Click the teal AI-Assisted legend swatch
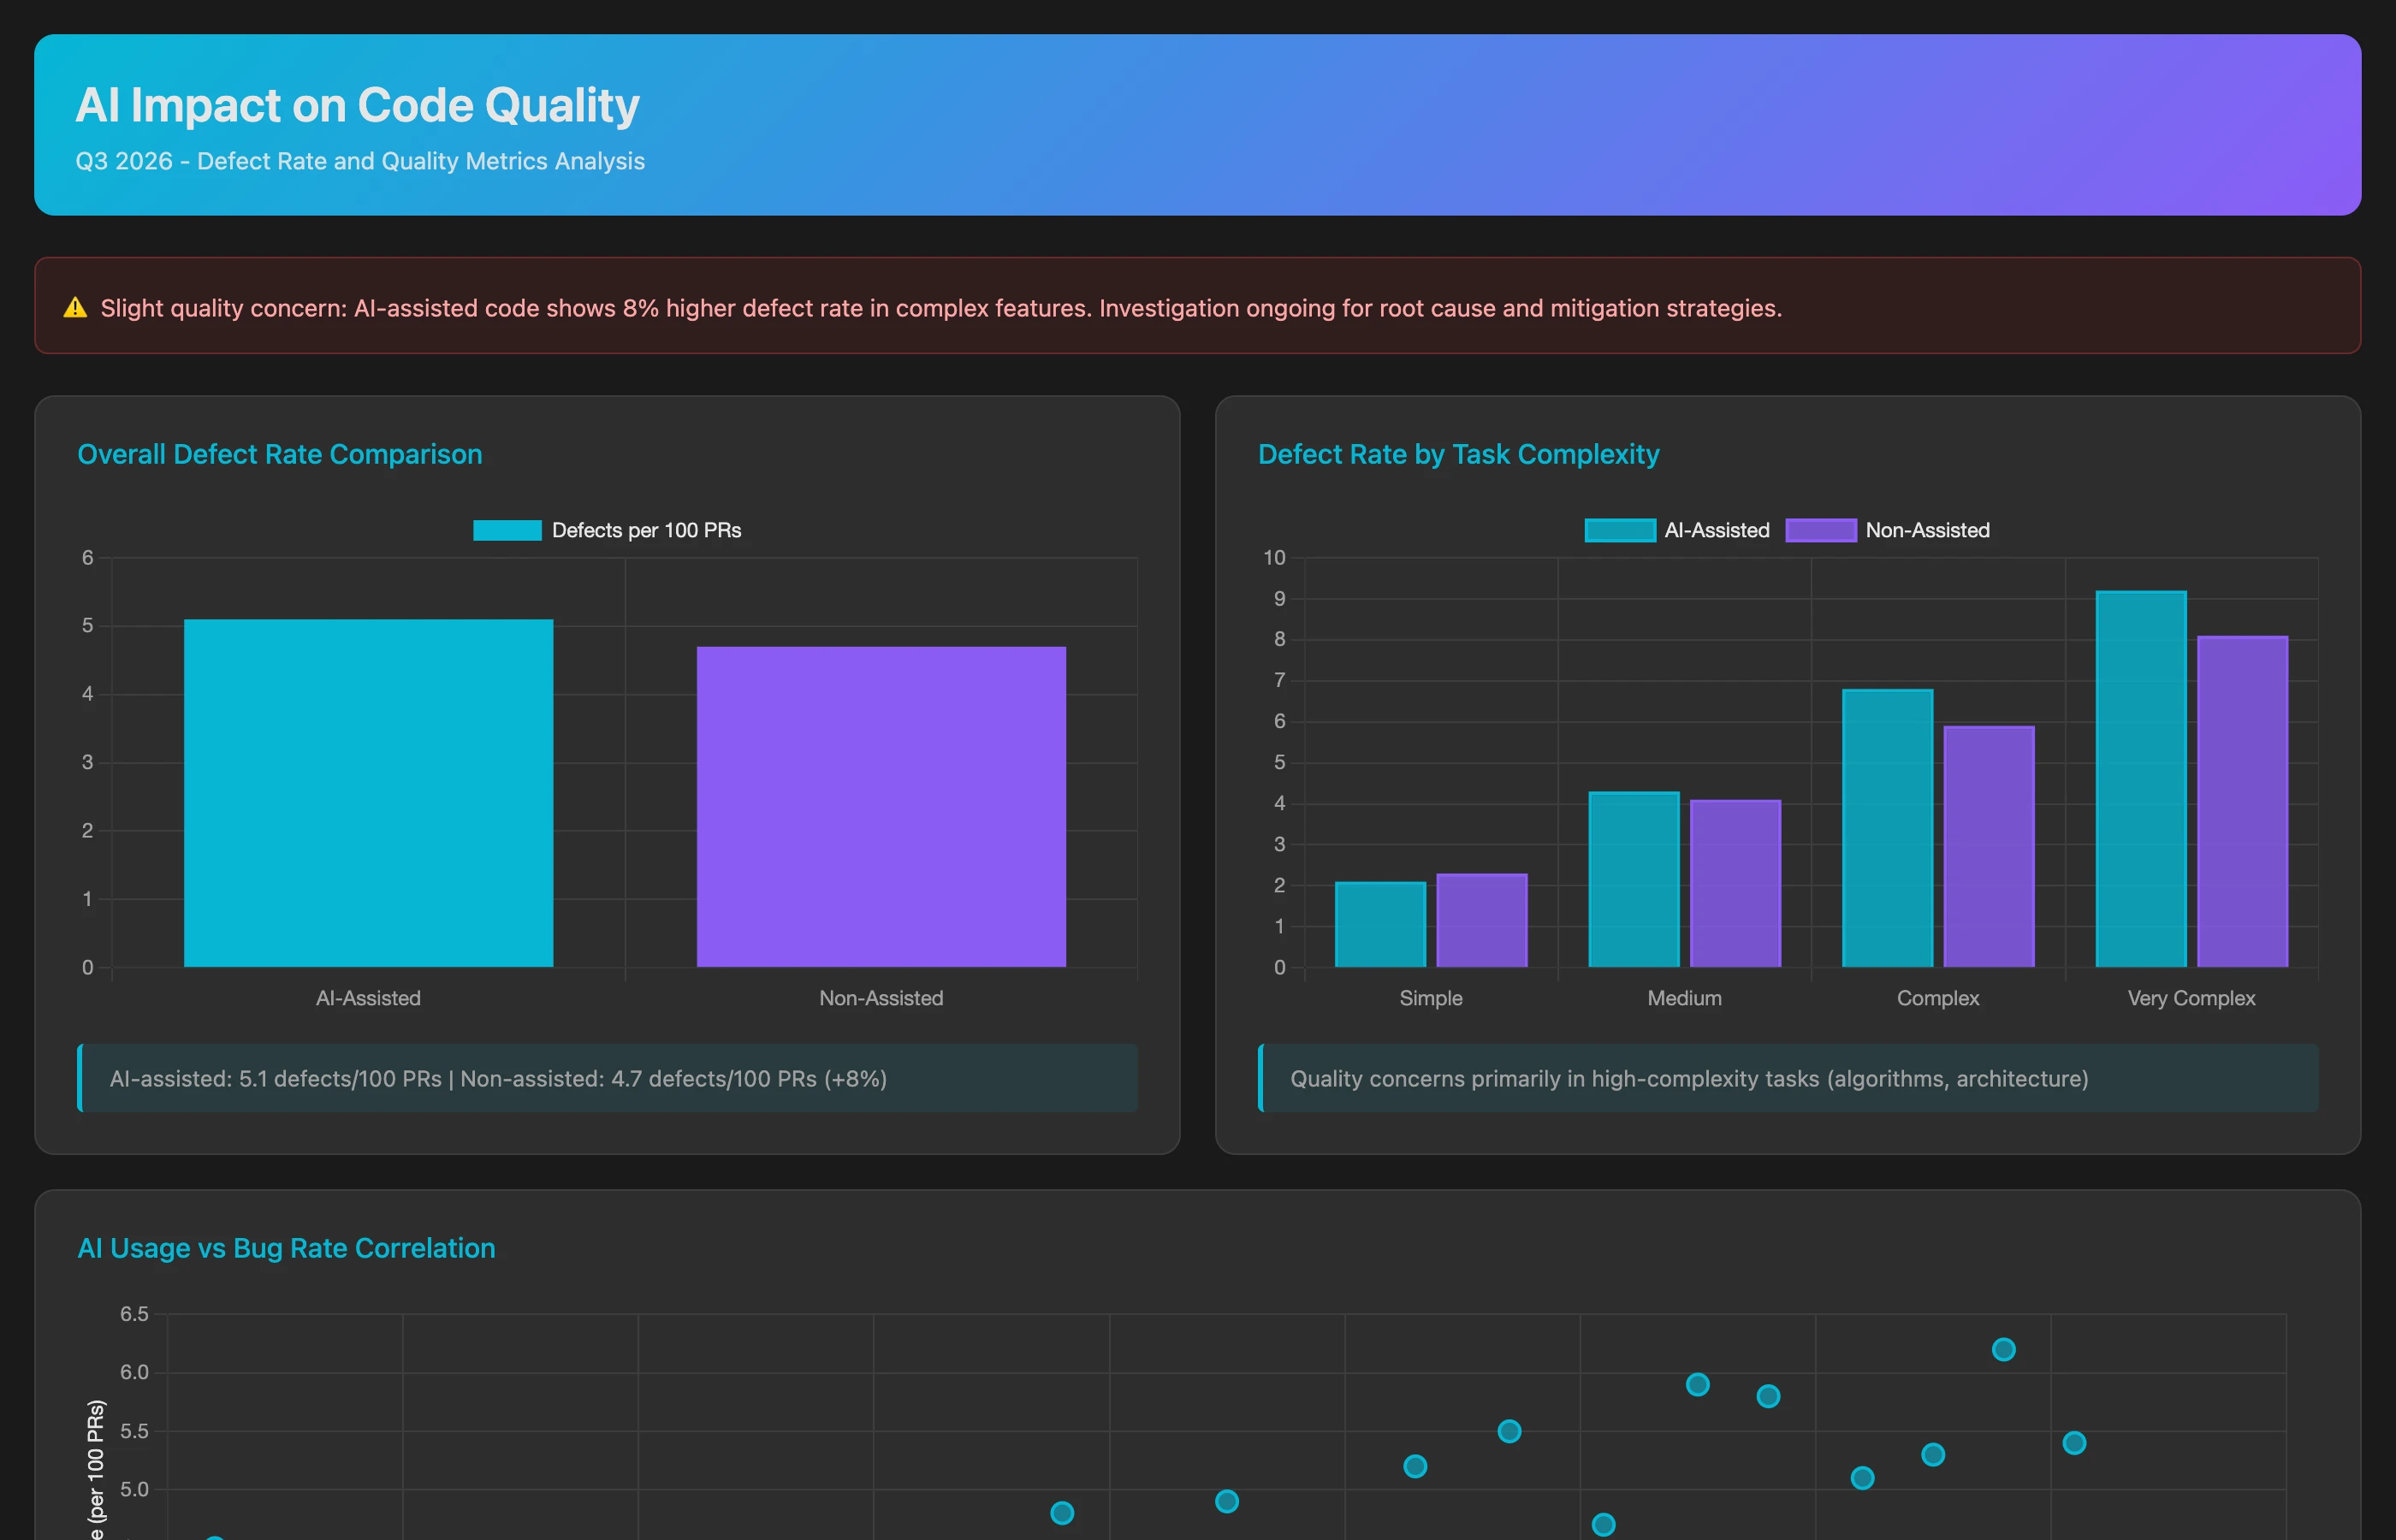The height and width of the screenshot is (1540, 2396). [1620, 530]
